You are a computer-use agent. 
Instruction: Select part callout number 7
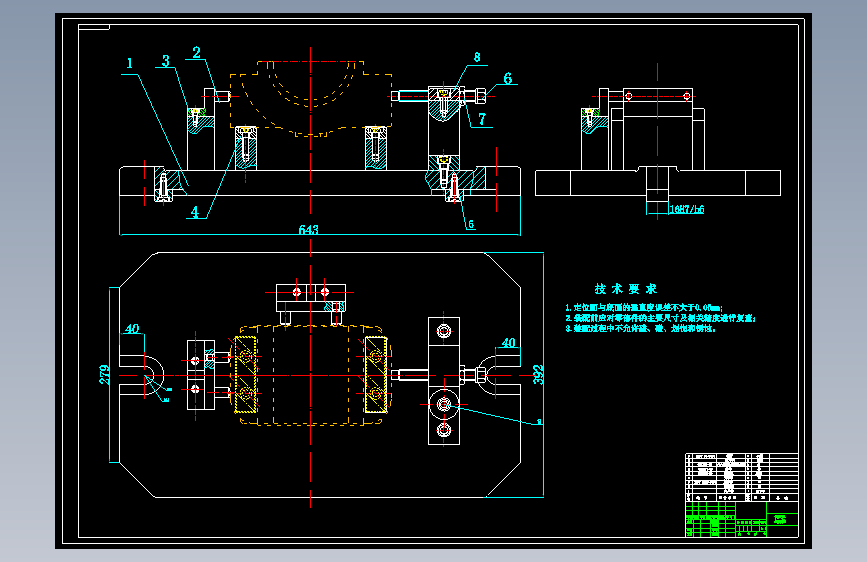point(482,119)
